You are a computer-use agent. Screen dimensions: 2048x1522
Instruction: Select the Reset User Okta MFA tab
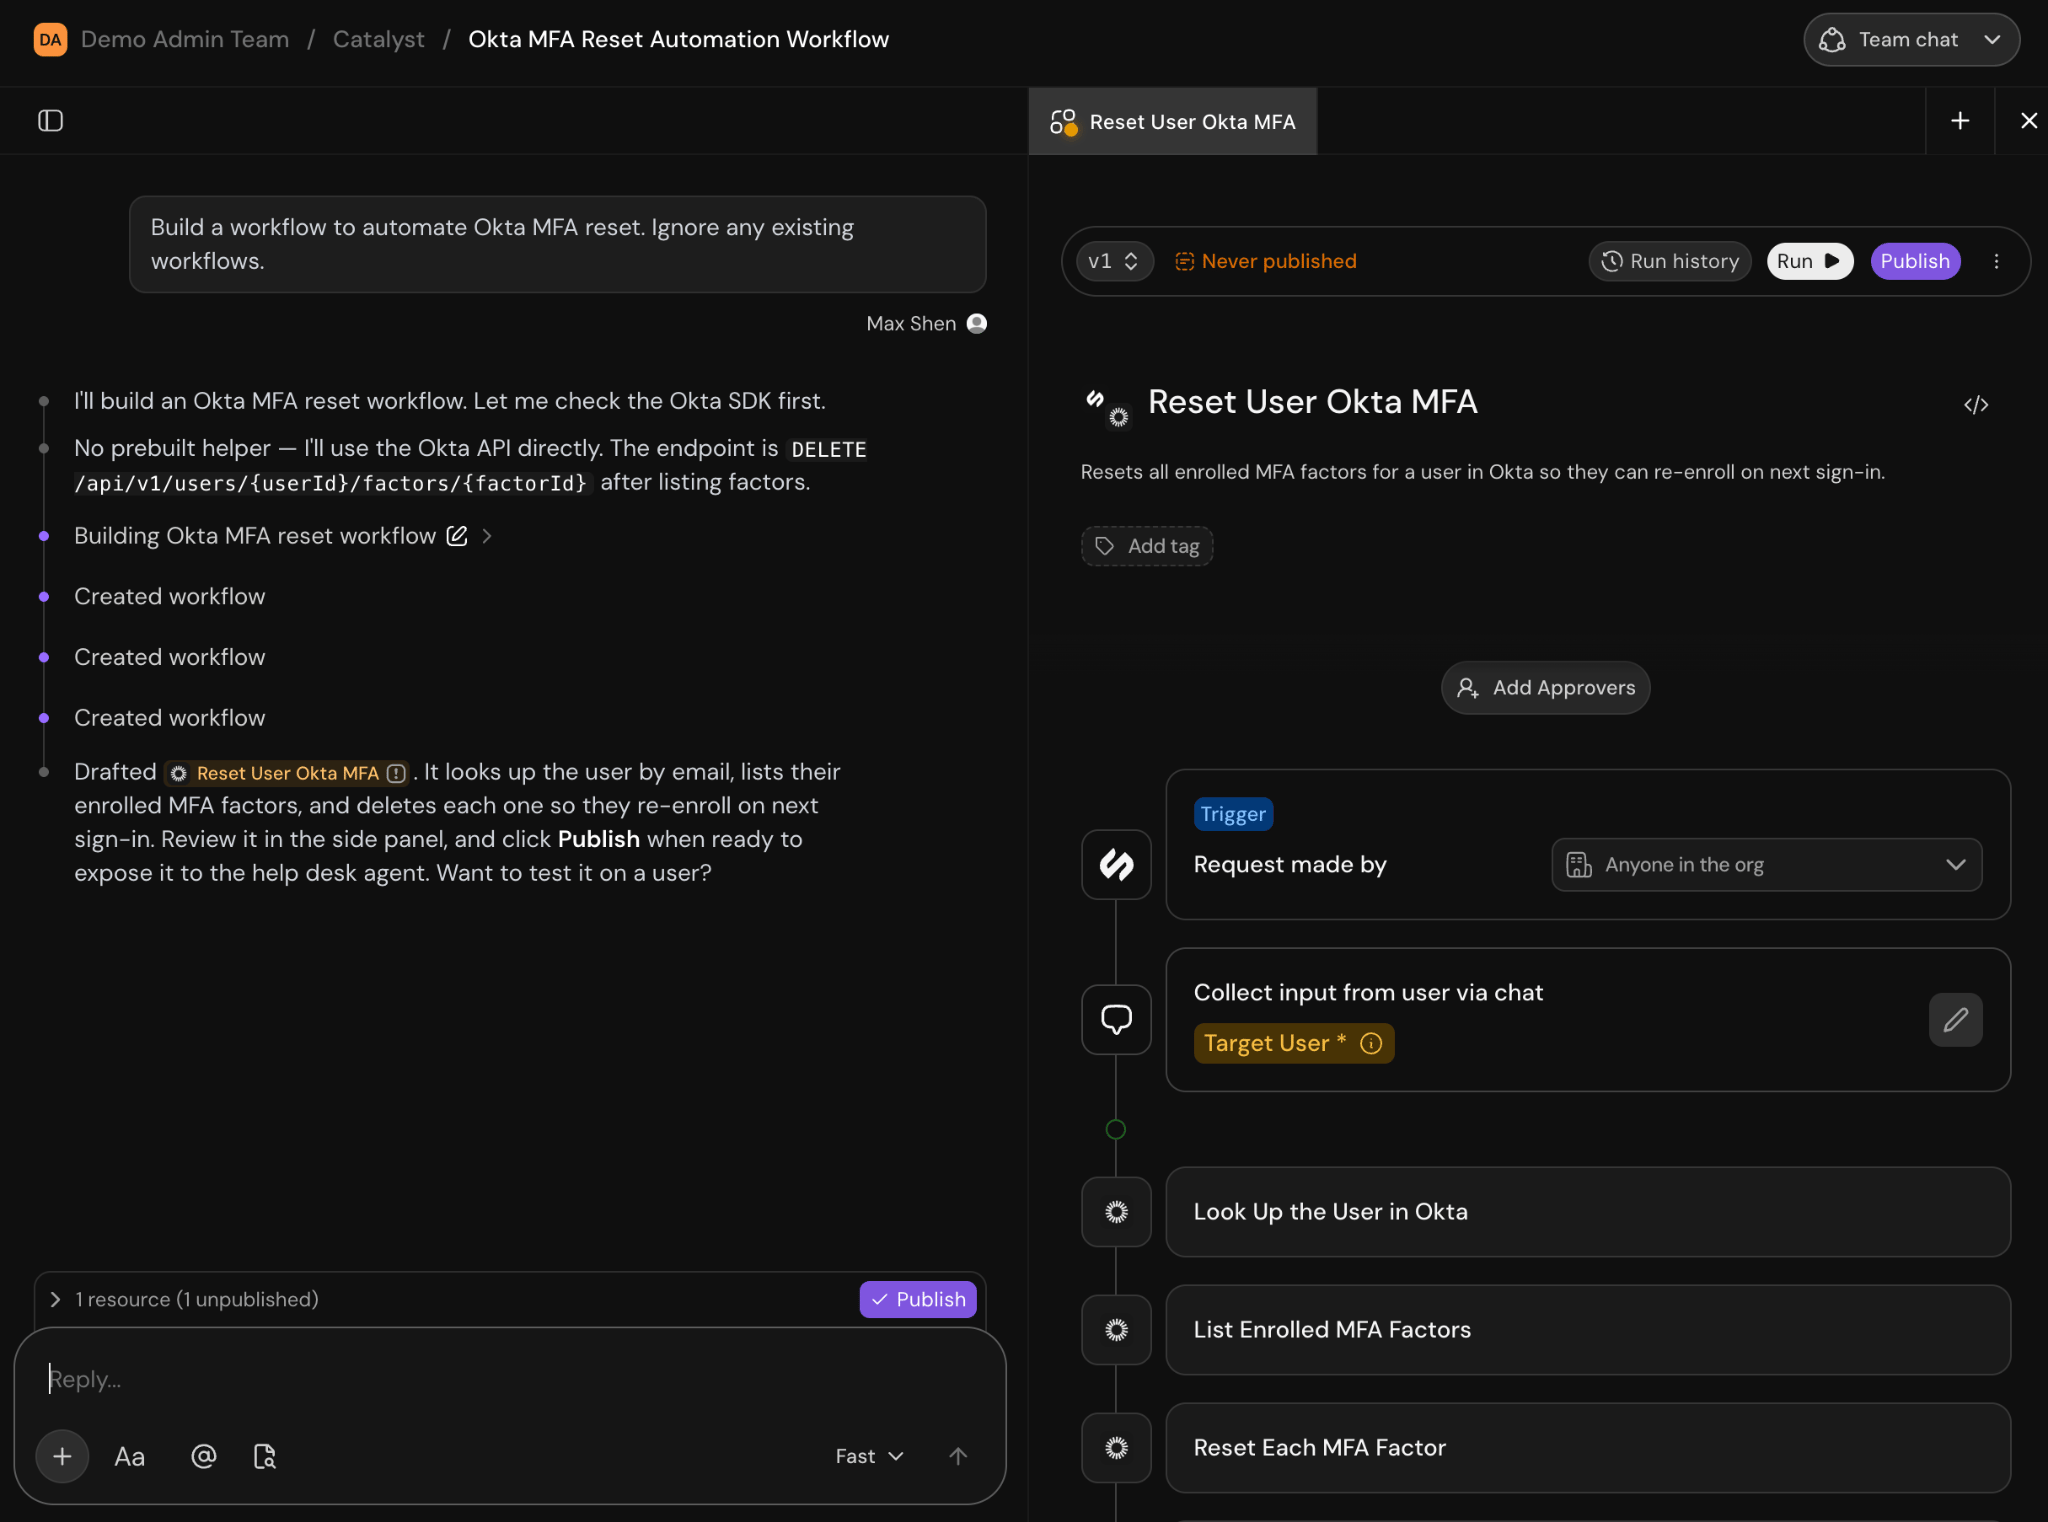click(x=1172, y=122)
